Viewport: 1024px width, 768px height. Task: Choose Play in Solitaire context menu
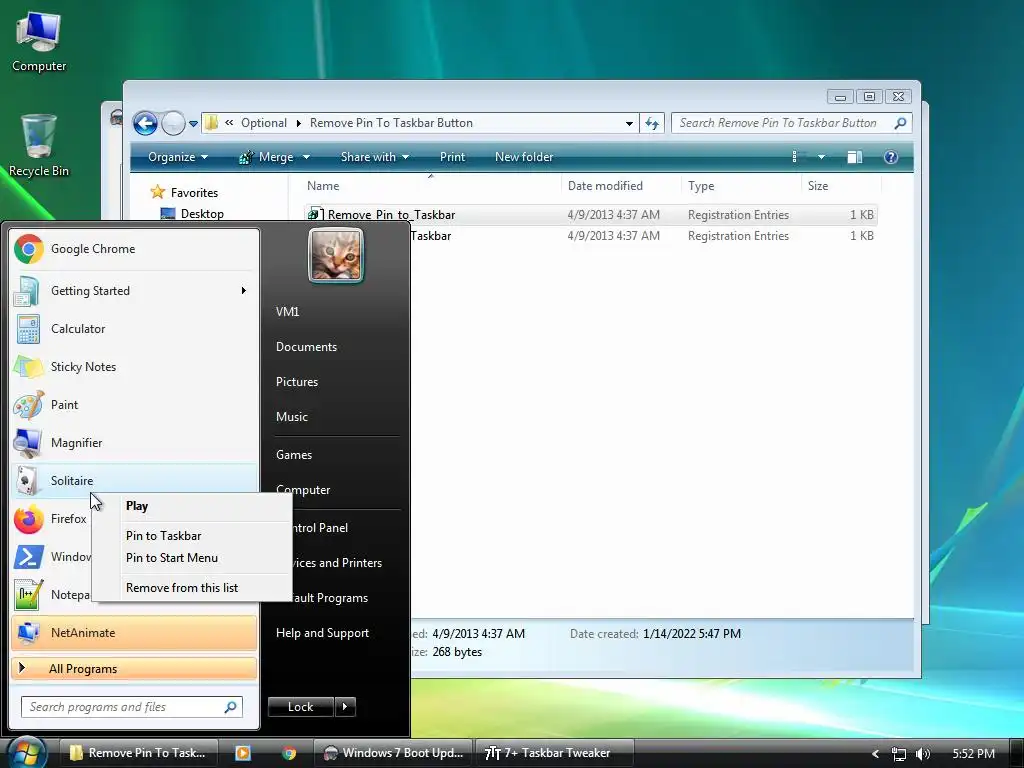[x=137, y=506]
